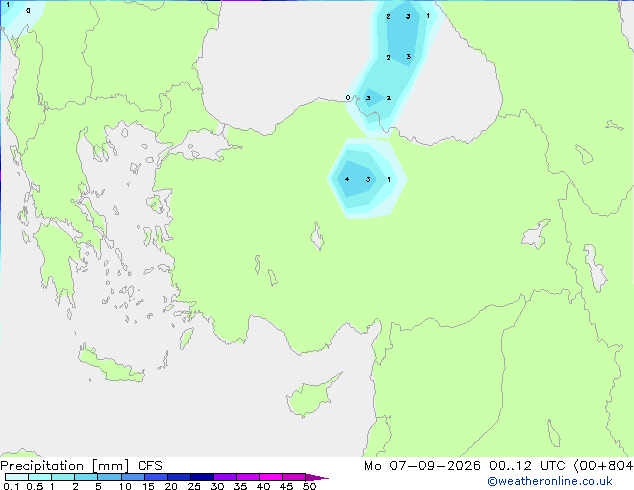The image size is (634, 490).
Task: Pick the legend swatch between 20 and 25
Action: click(x=179, y=477)
